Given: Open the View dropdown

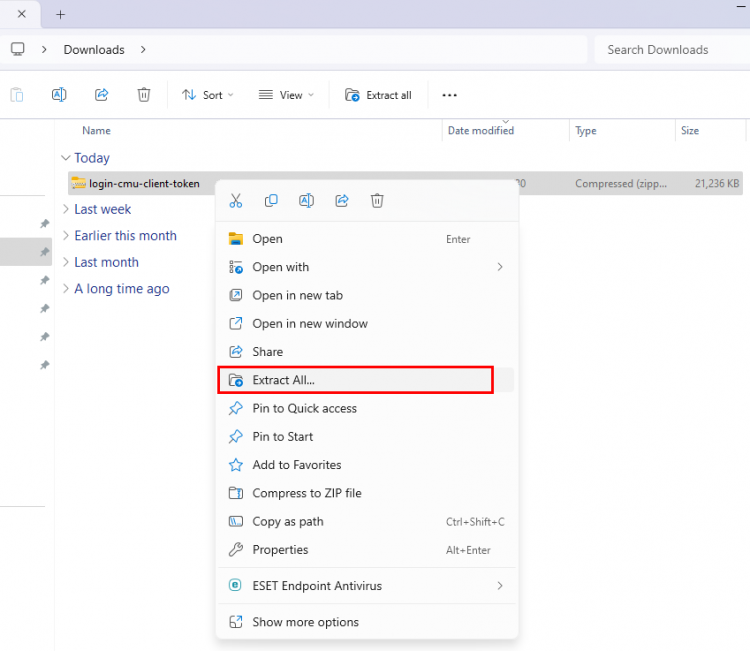Looking at the screenshot, I should [285, 95].
